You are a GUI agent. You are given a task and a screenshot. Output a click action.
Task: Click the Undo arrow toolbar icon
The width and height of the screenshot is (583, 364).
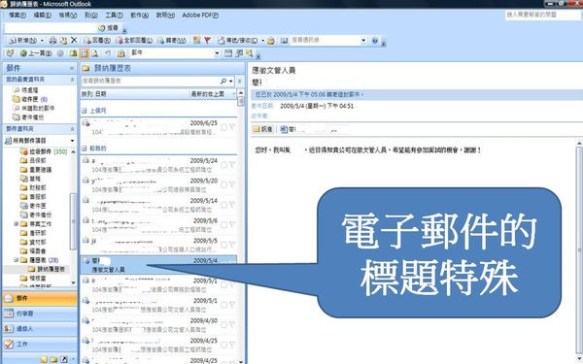(108, 54)
